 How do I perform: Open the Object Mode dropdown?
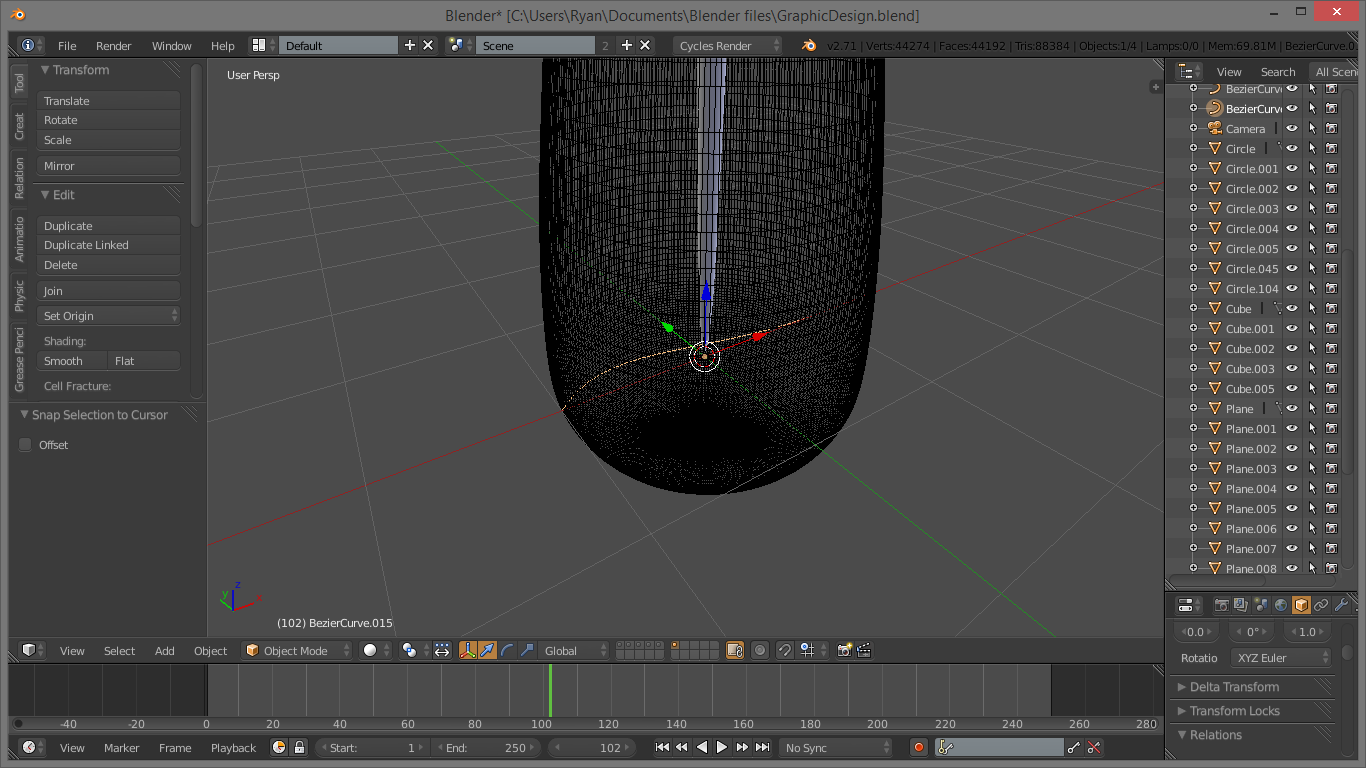coord(298,650)
